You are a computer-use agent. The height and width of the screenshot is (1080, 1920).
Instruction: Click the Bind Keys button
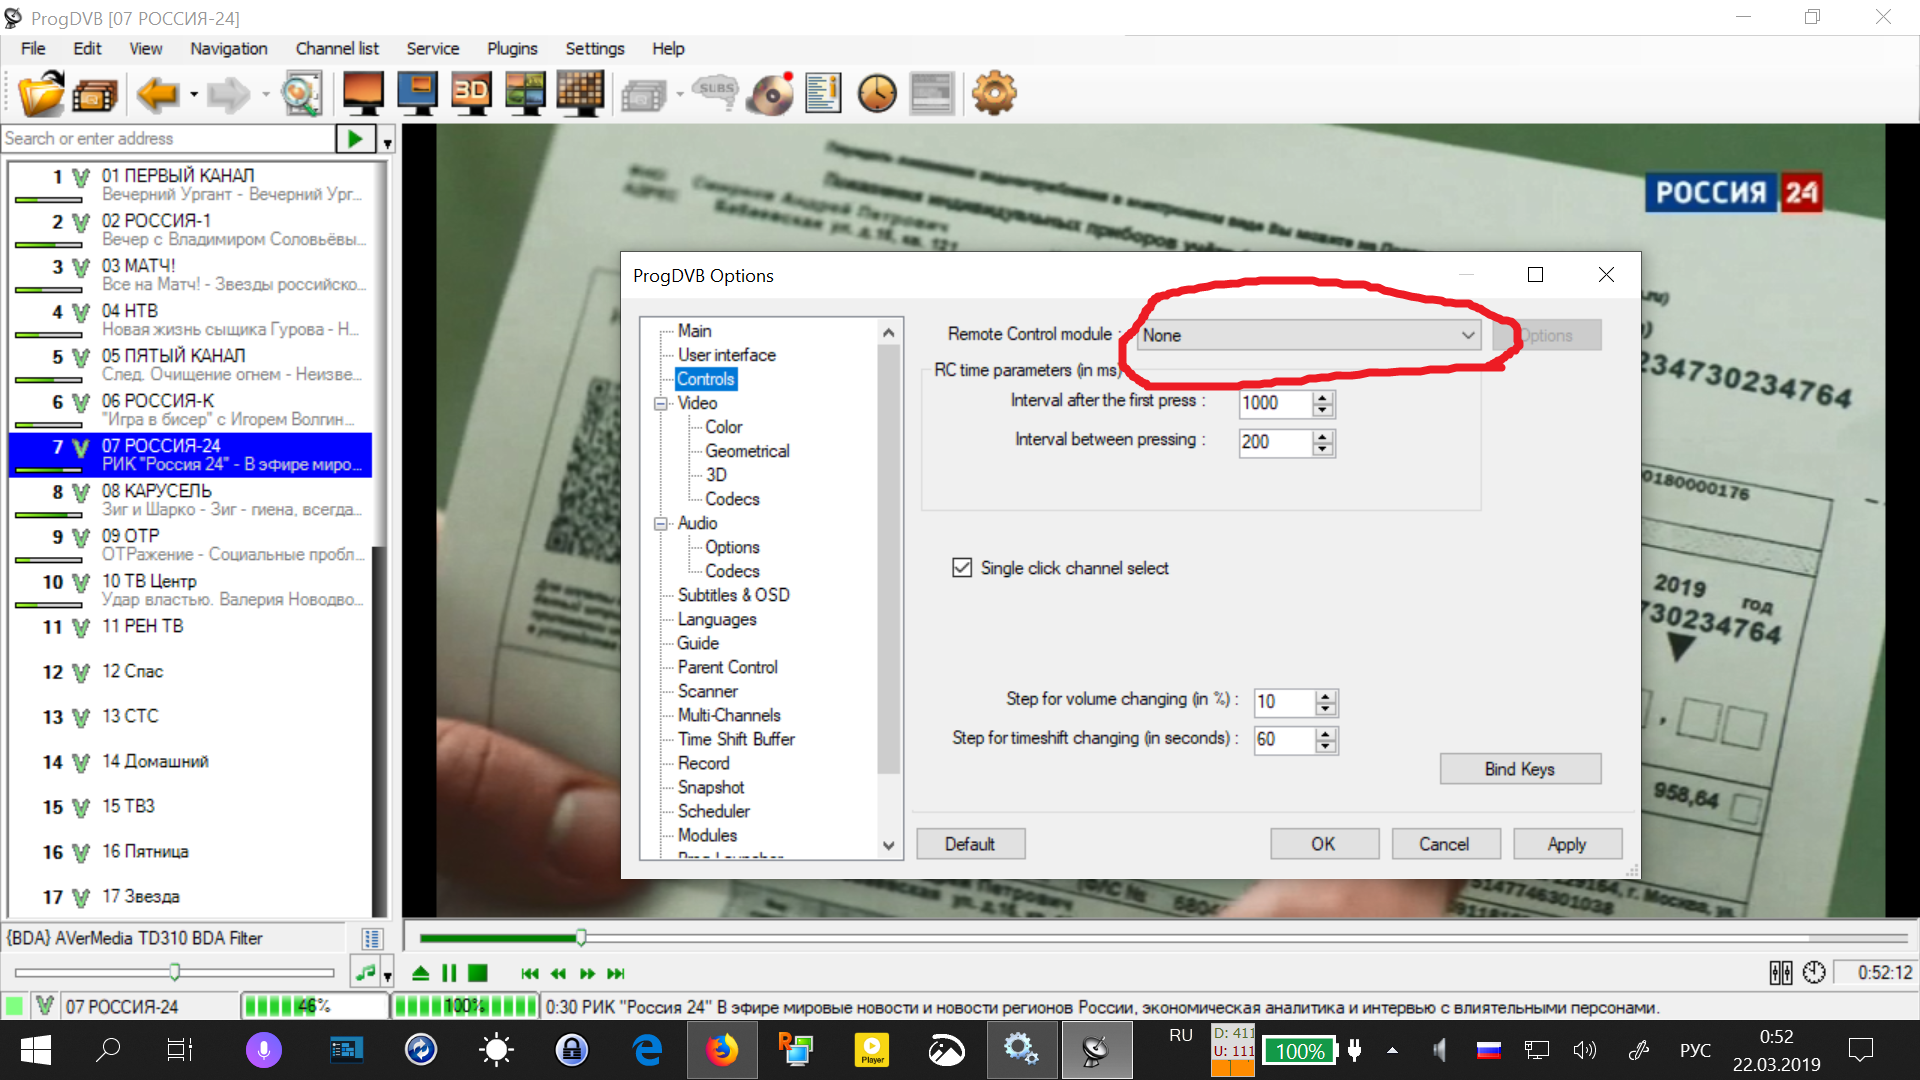click(x=1519, y=769)
